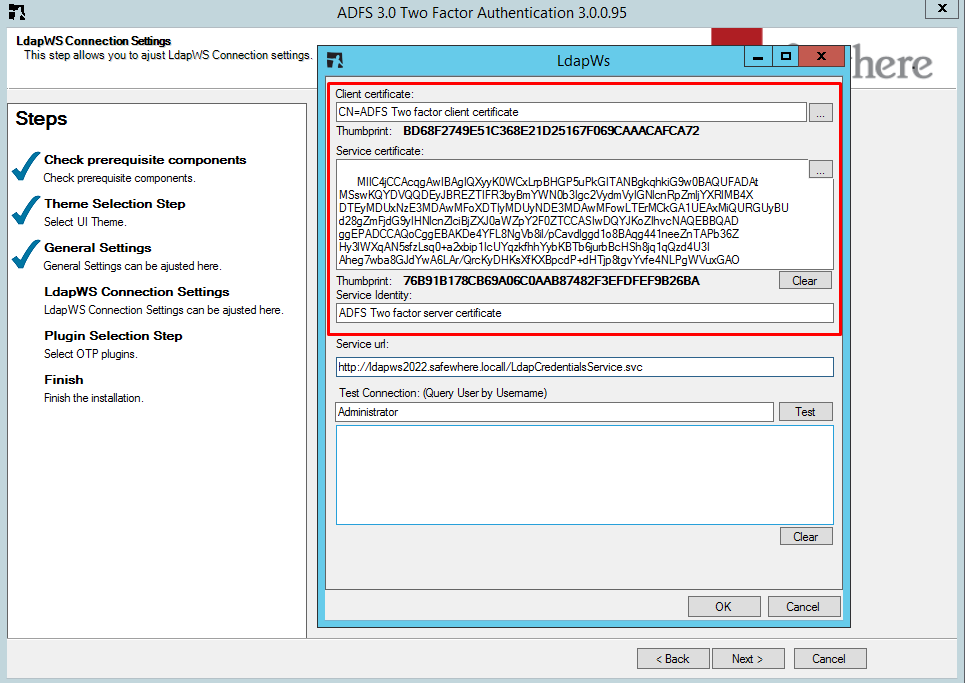
Task: Click the 'Select OTP plugins.' description
Action: tap(91, 354)
